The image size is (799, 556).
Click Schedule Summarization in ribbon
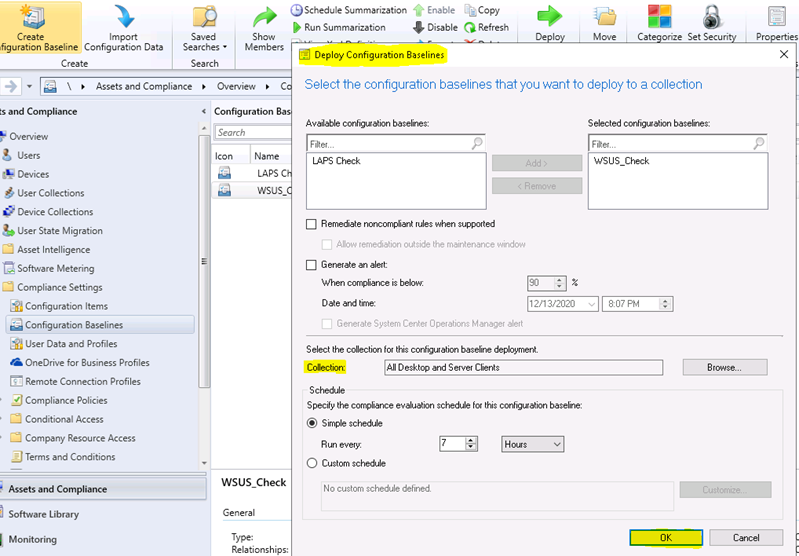click(x=349, y=10)
